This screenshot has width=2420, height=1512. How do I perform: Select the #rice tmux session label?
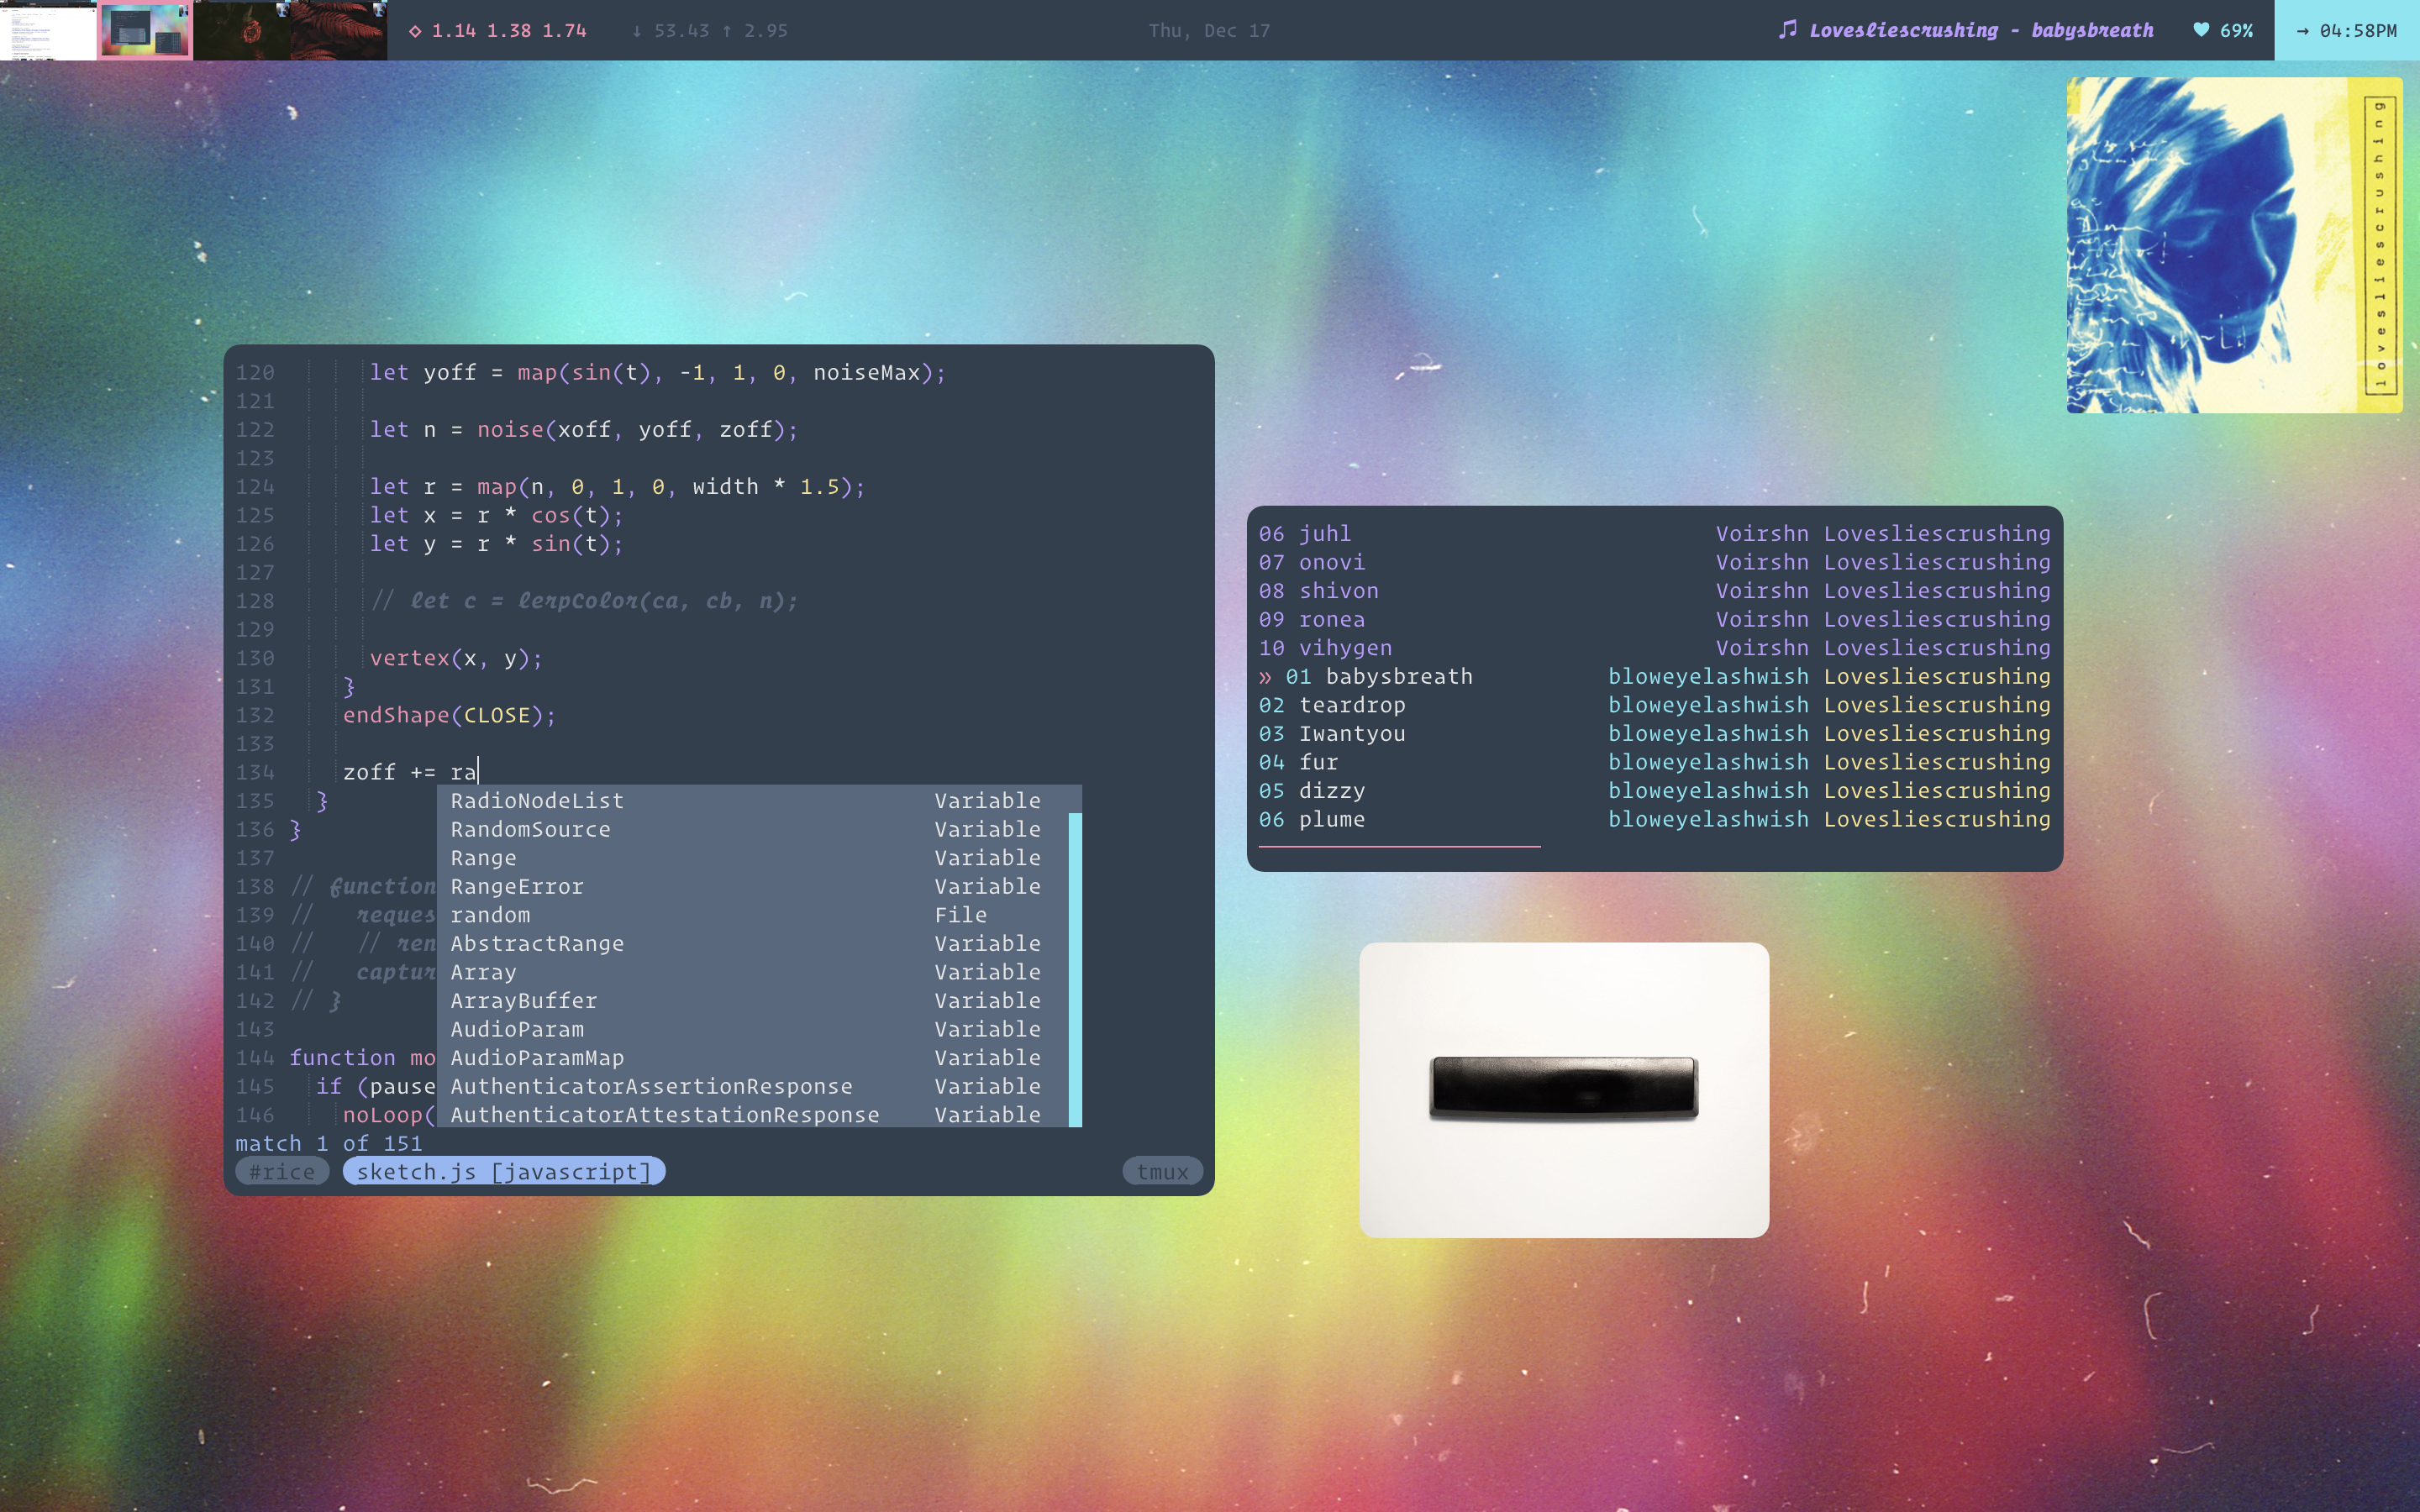click(x=282, y=1171)
